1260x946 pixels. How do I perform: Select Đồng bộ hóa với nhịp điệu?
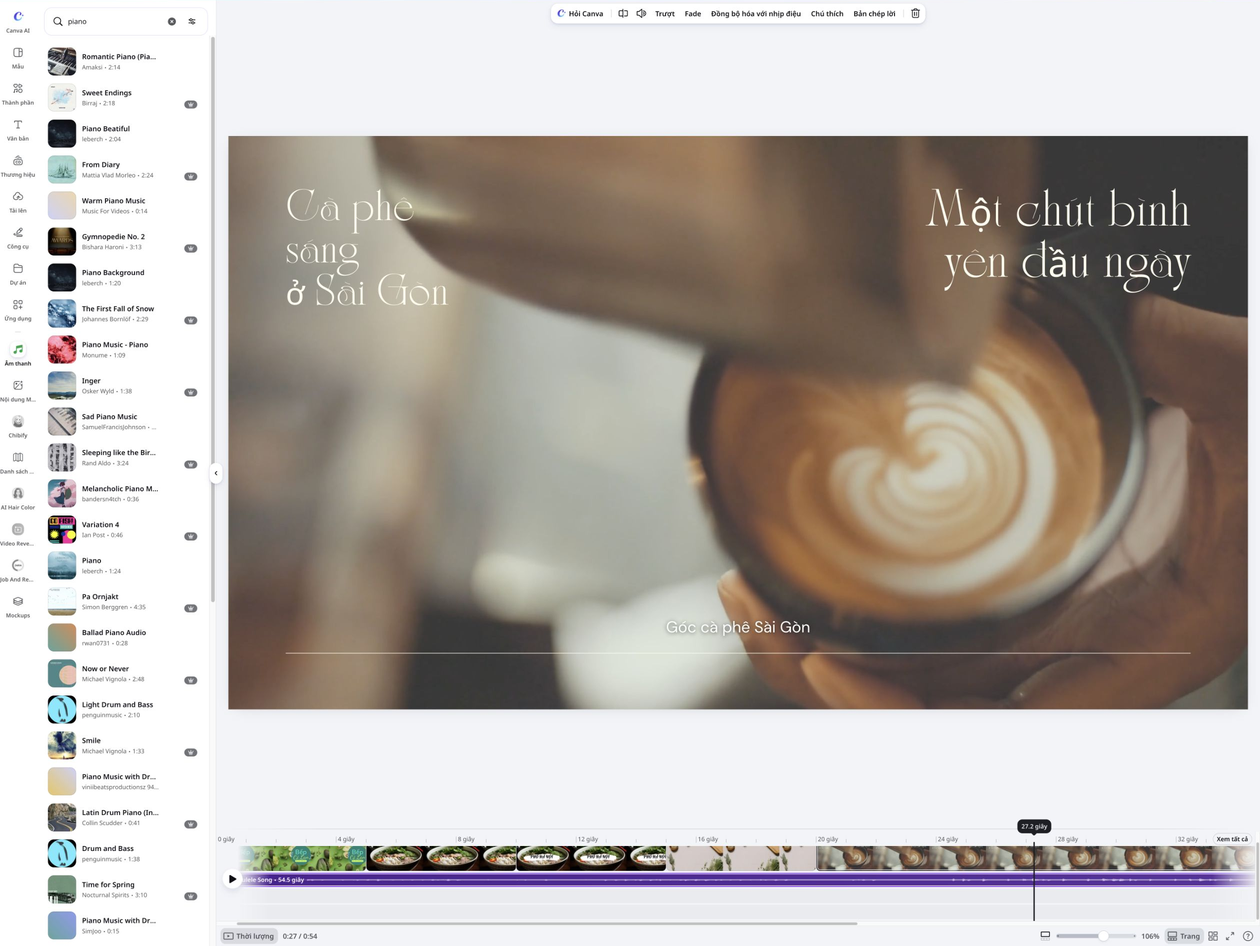pyautogui.click(x=756, y=14)
